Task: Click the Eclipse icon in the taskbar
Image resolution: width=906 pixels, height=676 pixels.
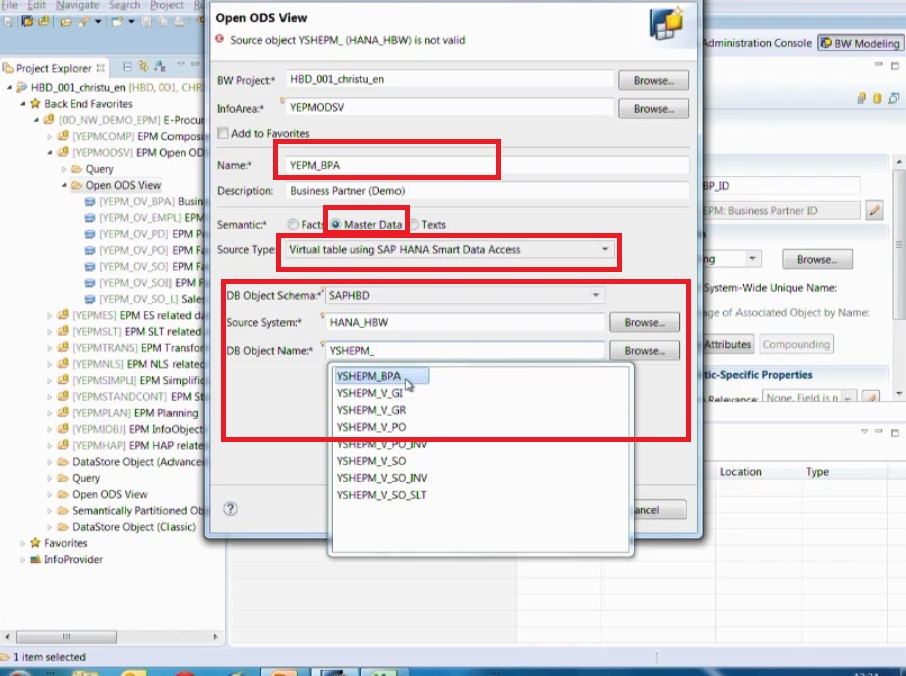Action: click(x=340, y=670)
